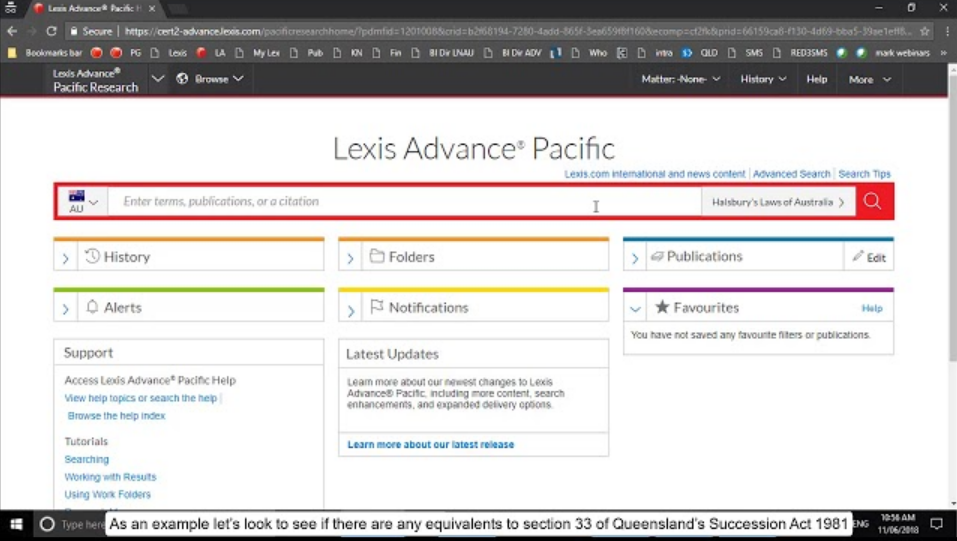
Task: Open the Advanced Search link
Action: [x=792, y=174]
